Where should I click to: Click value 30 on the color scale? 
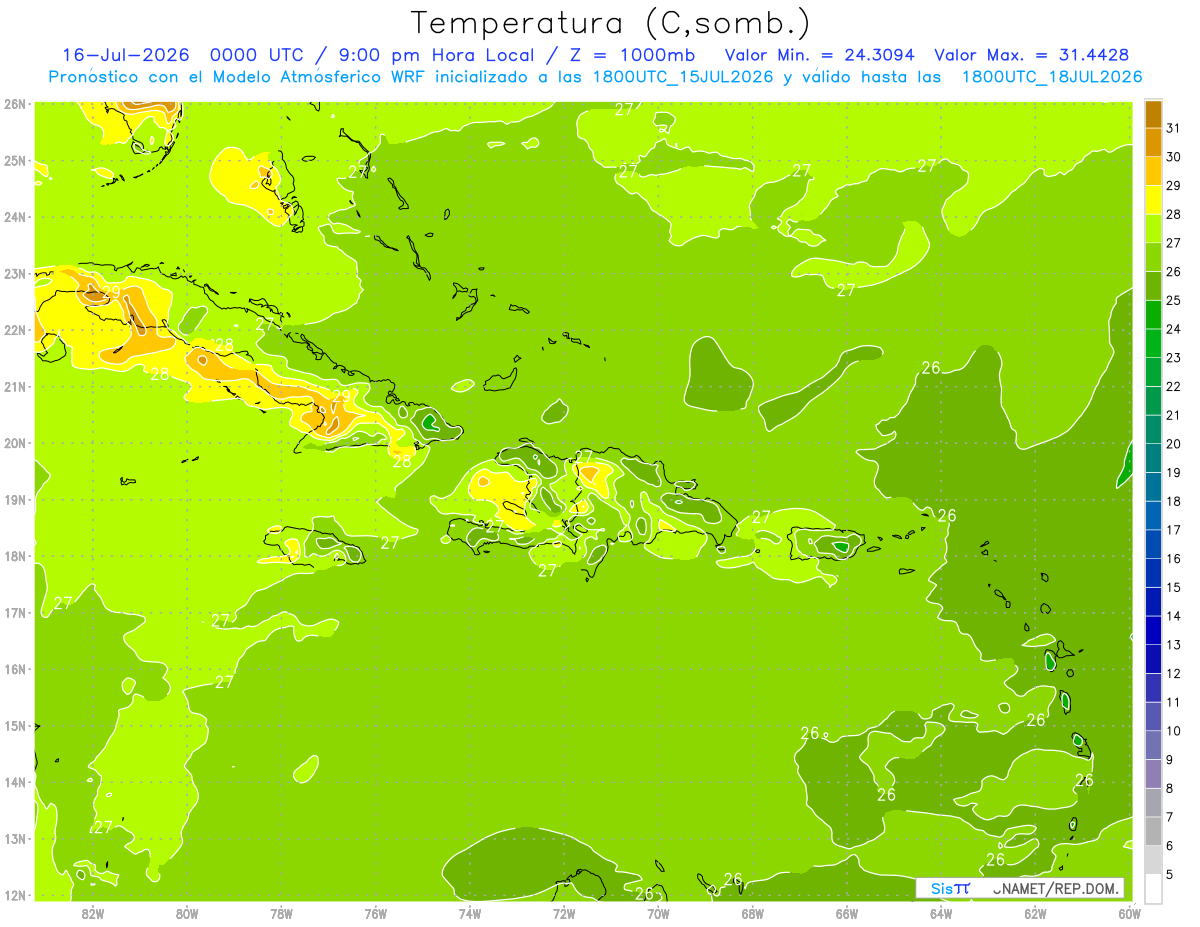(x=1174, y=157)
